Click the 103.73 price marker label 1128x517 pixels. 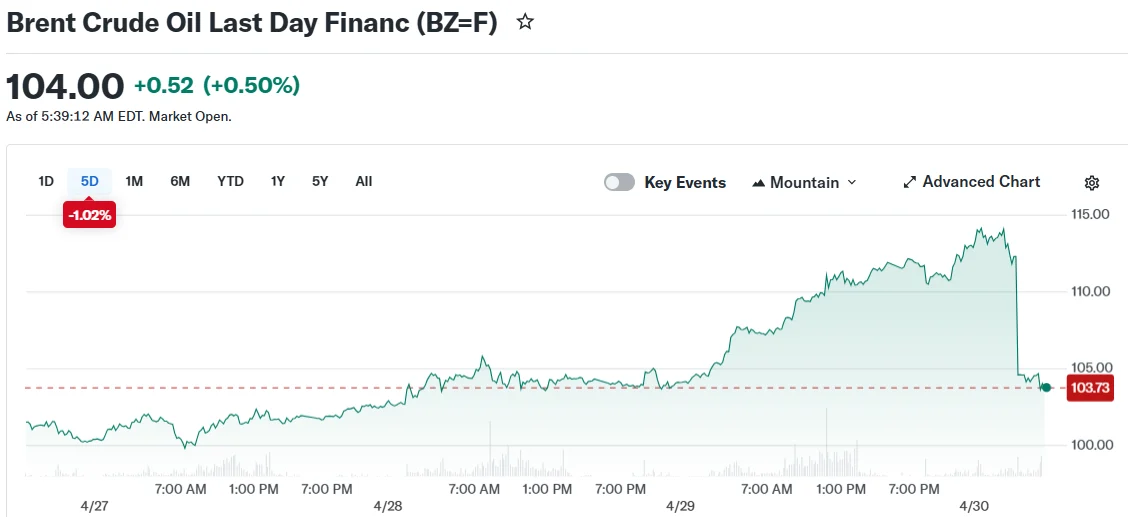coord(1089,388)
